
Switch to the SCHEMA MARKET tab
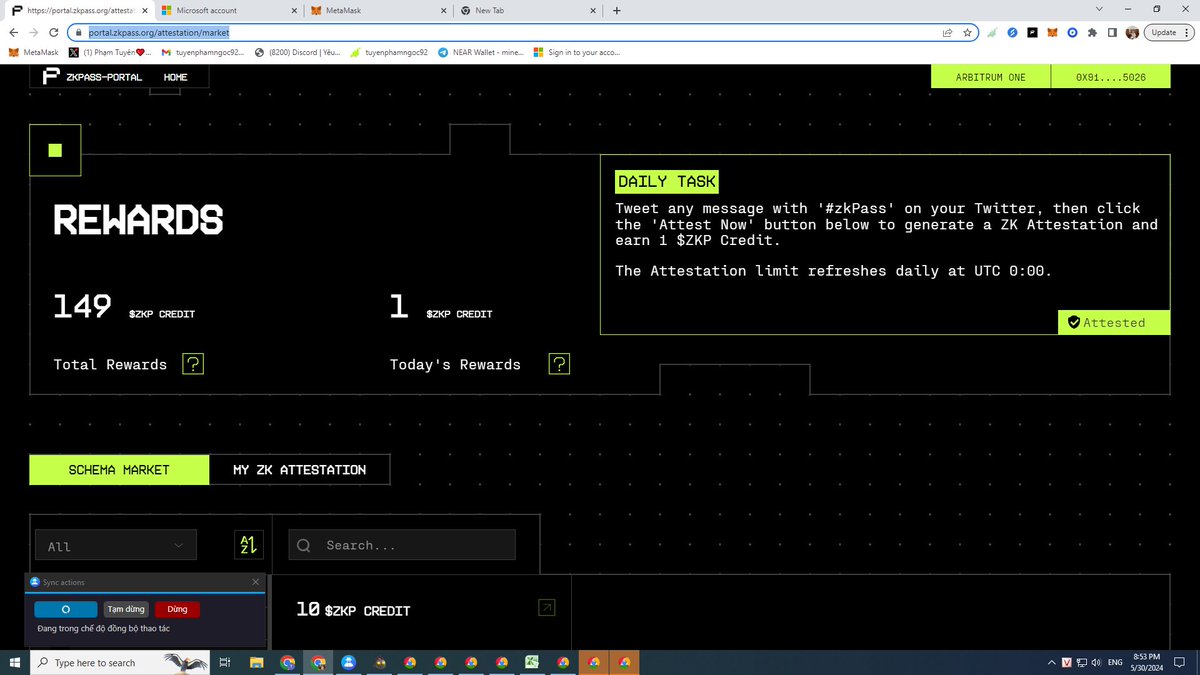coord(119,469)
